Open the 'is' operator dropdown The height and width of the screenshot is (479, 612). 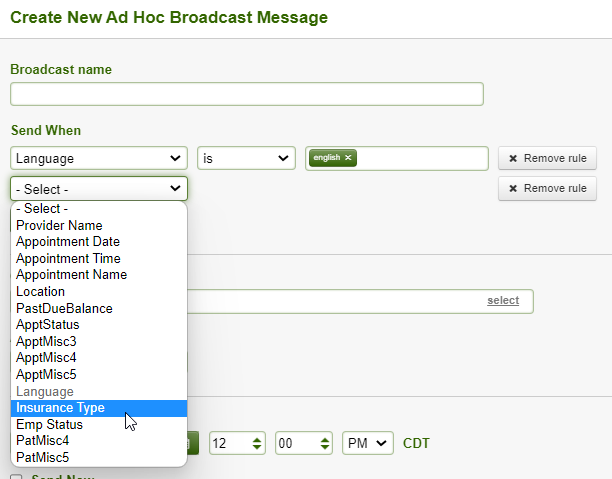(x=246, y=158)
